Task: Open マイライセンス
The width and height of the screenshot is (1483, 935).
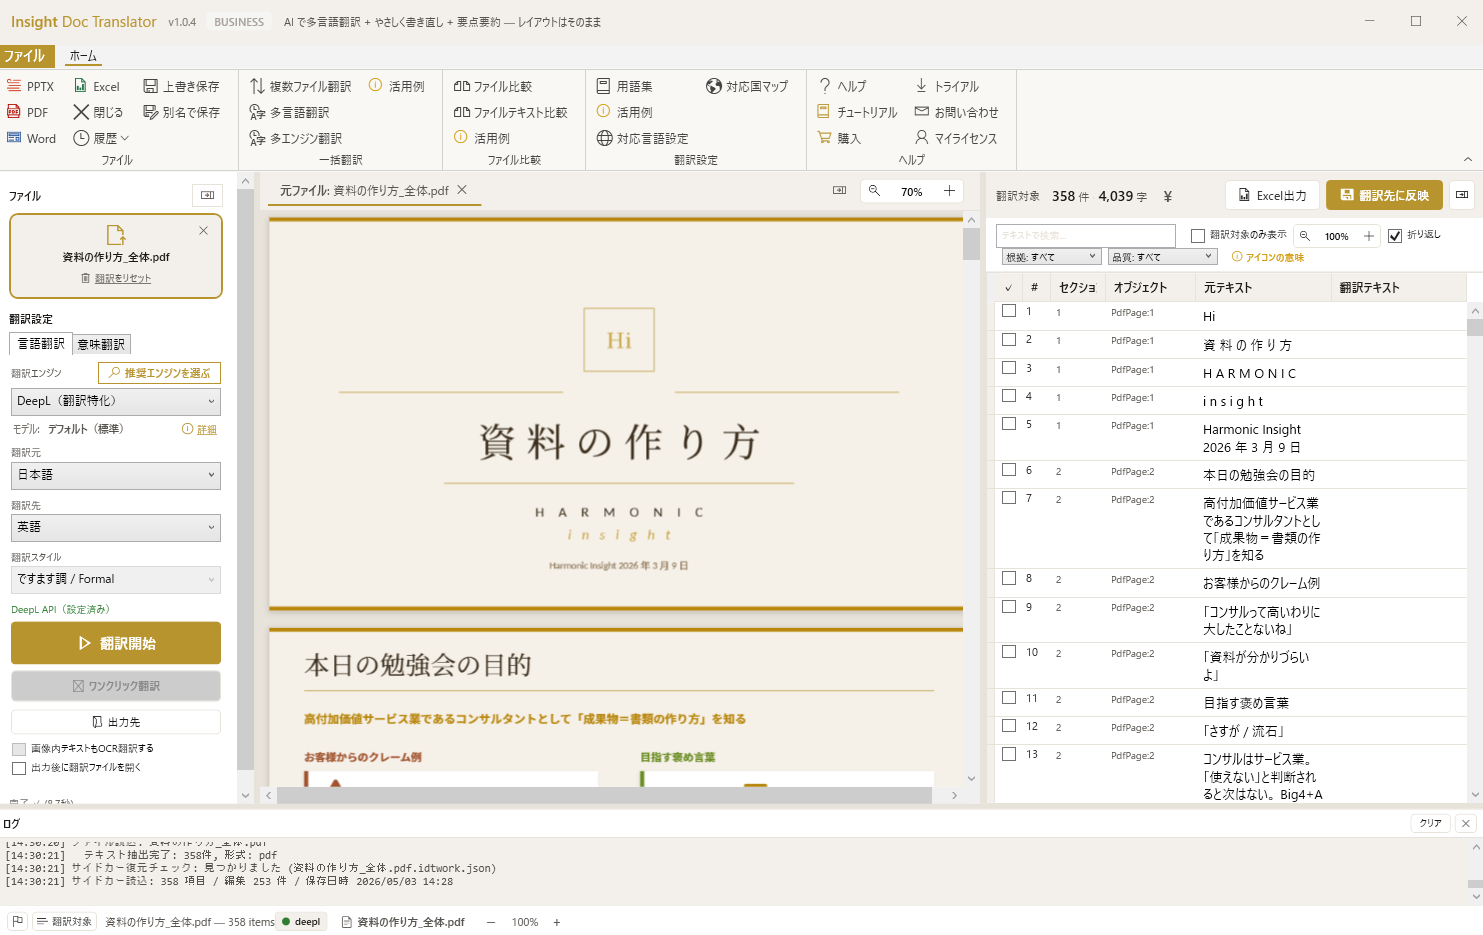Action: (955, 138)
